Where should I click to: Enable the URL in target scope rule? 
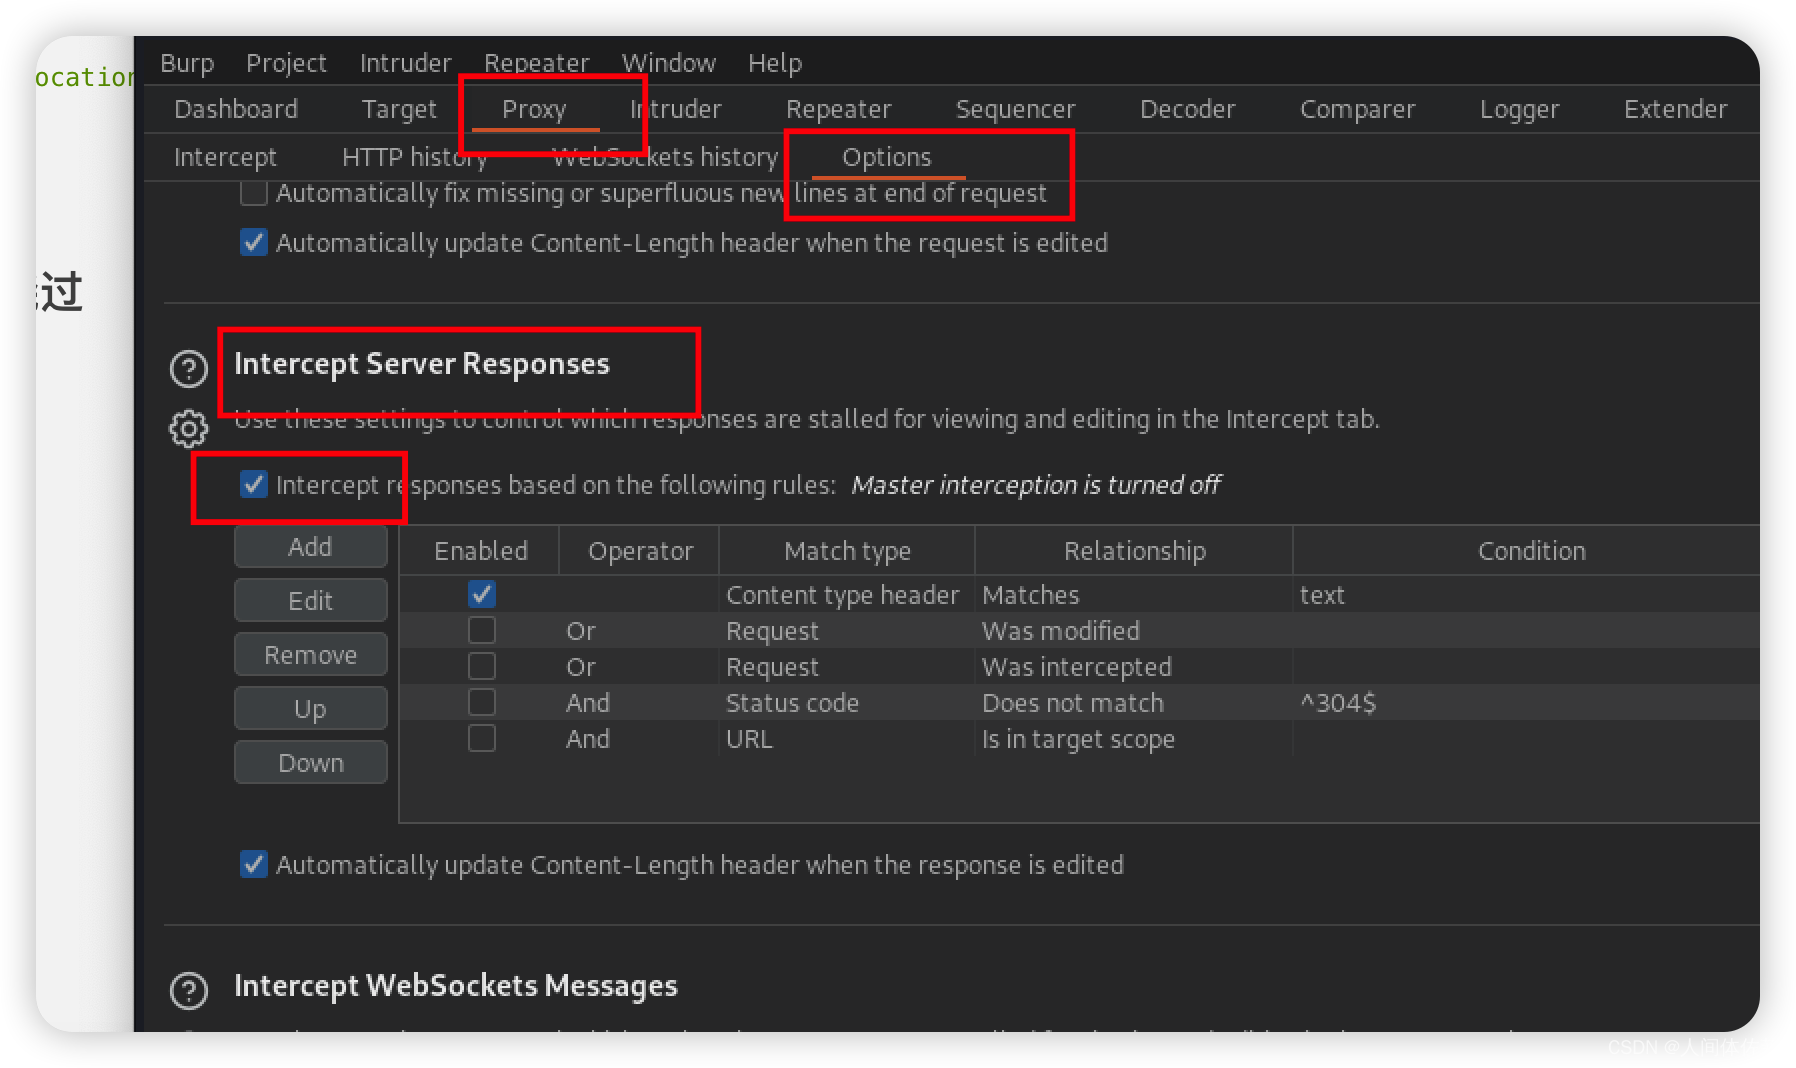pos(482,738)
